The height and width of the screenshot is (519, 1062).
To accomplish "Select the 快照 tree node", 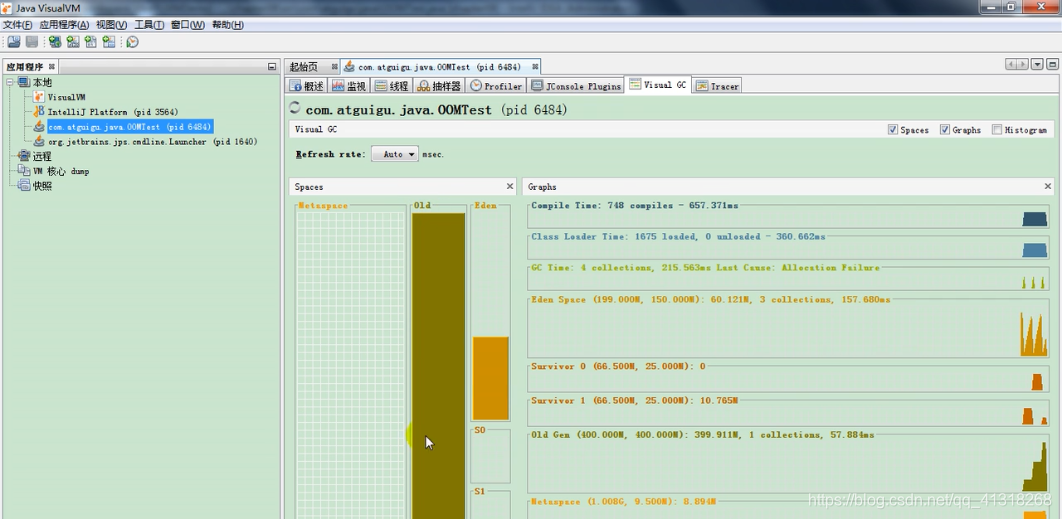I will point(42,186).
